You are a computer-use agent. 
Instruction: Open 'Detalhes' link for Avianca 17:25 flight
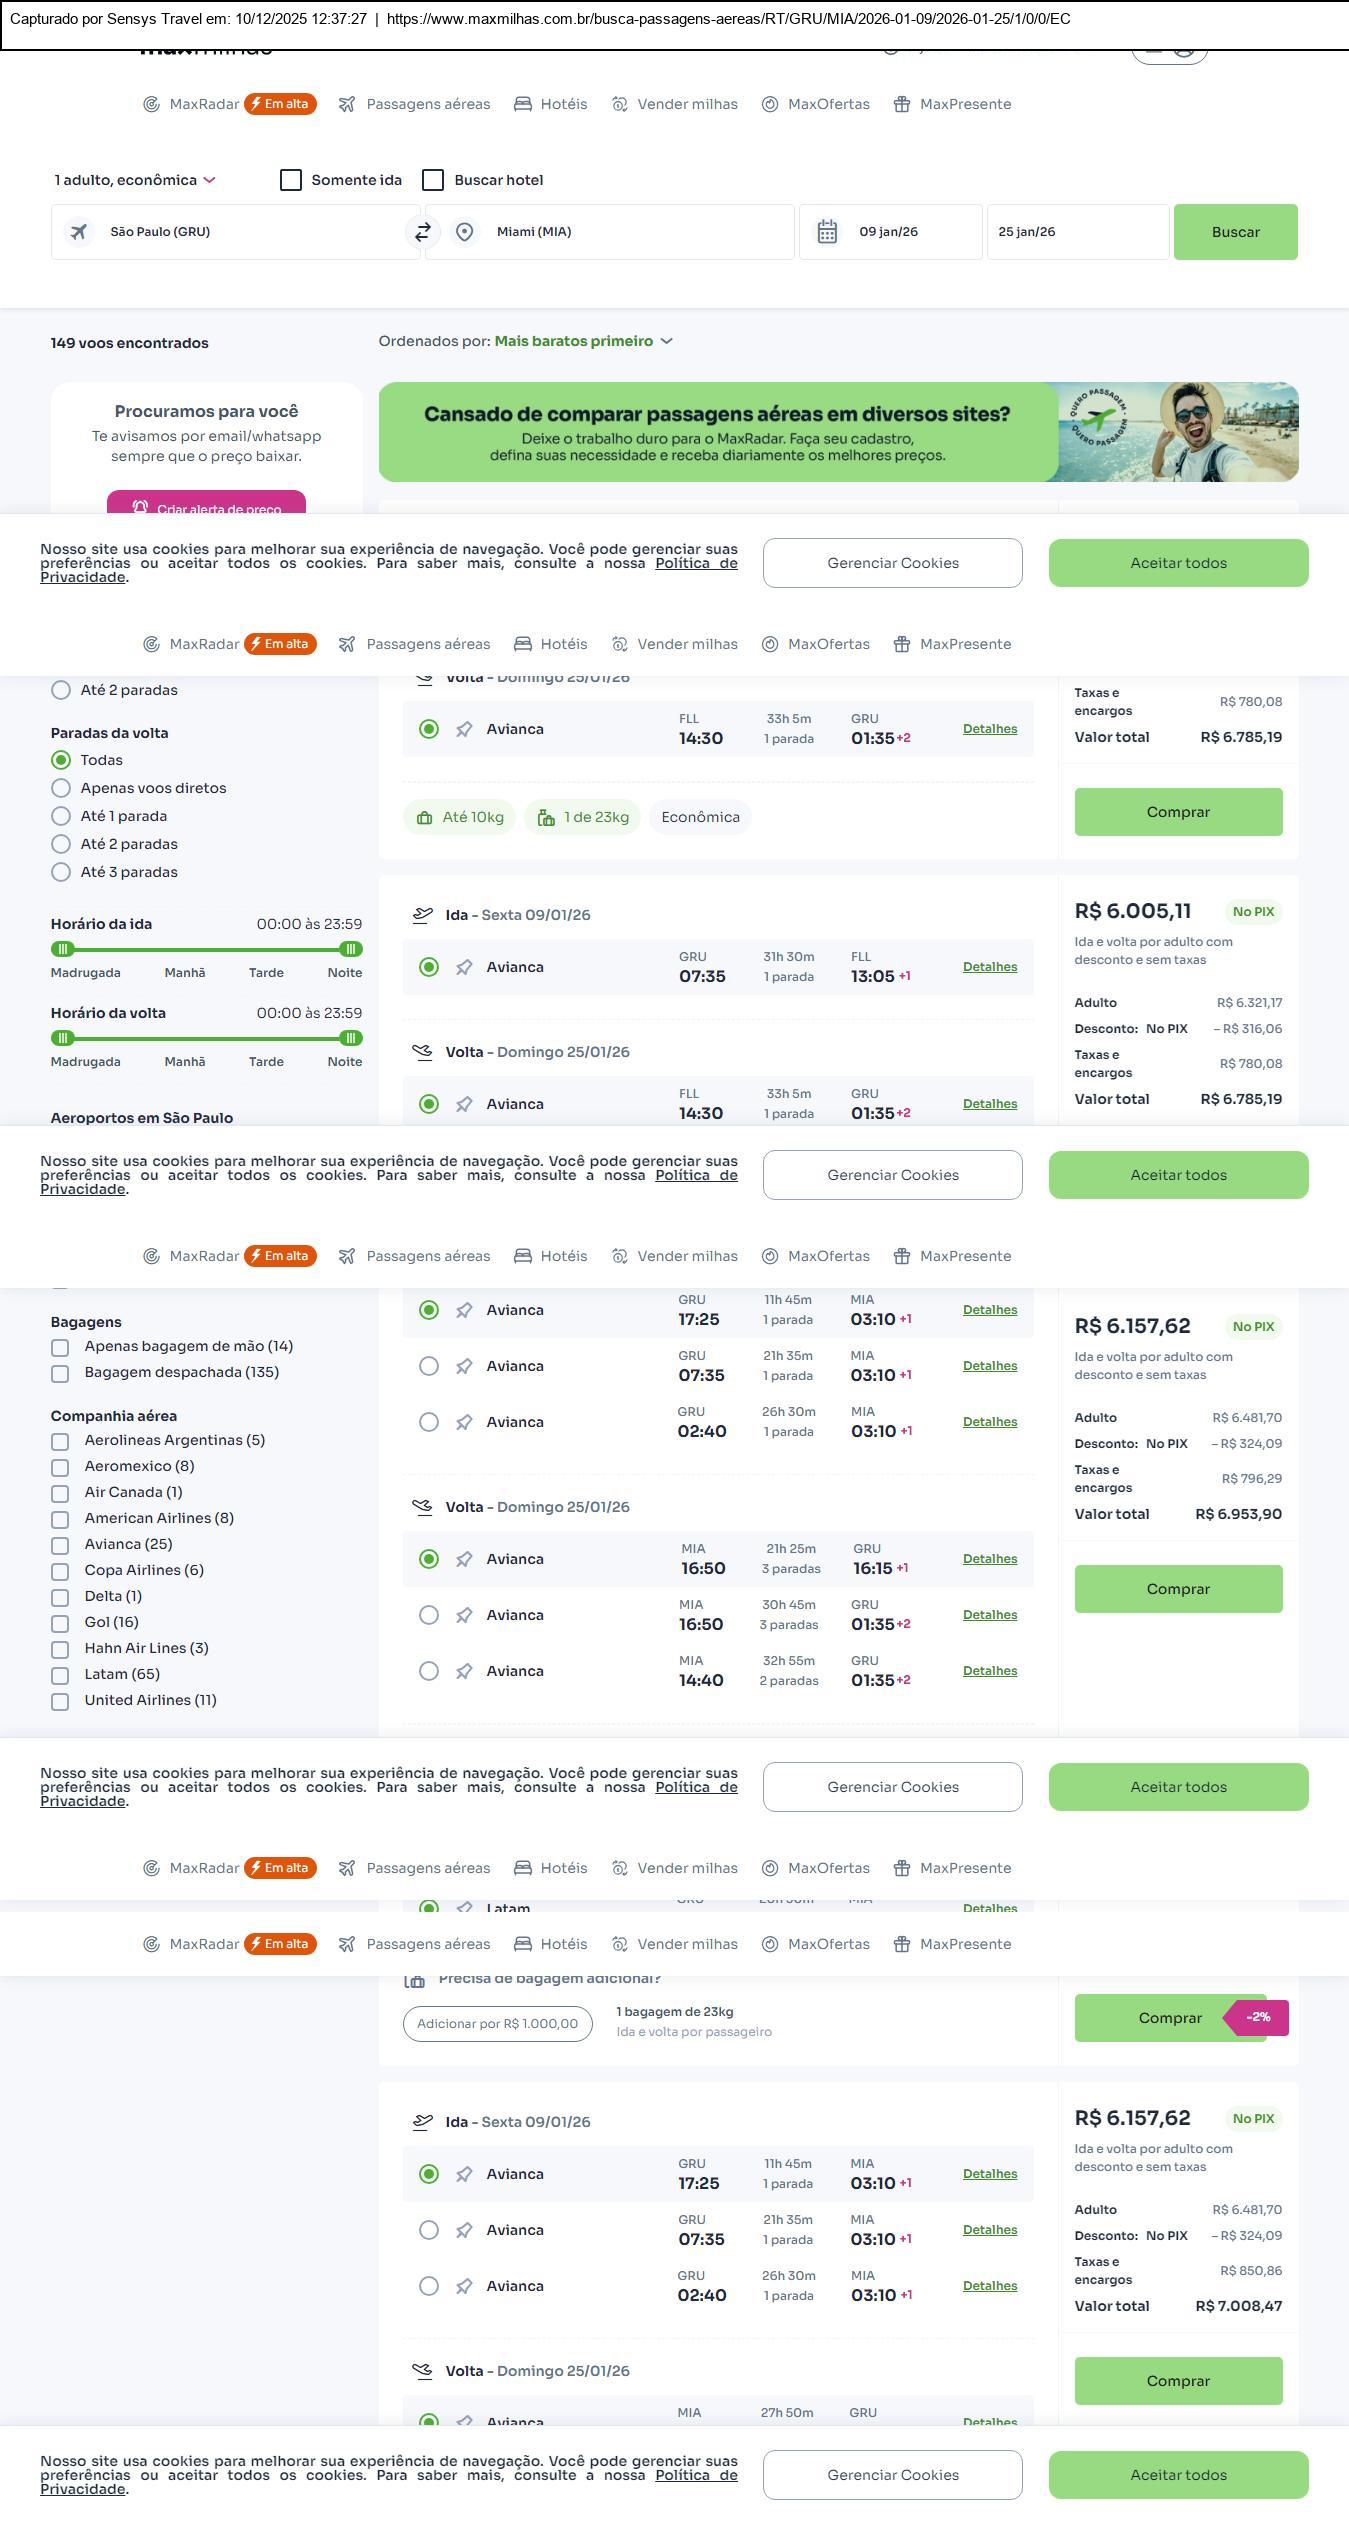989,1310
